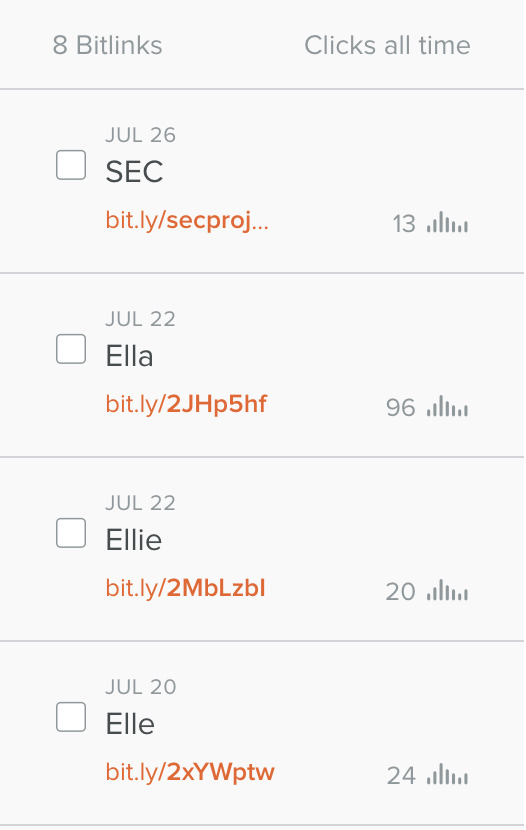Select the SEC bitlink title
The image size is (526, 830).
tap(134, 172)
